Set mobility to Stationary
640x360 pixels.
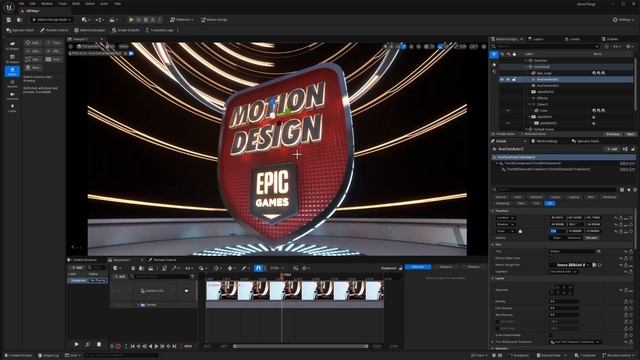(x=574, y=238)
